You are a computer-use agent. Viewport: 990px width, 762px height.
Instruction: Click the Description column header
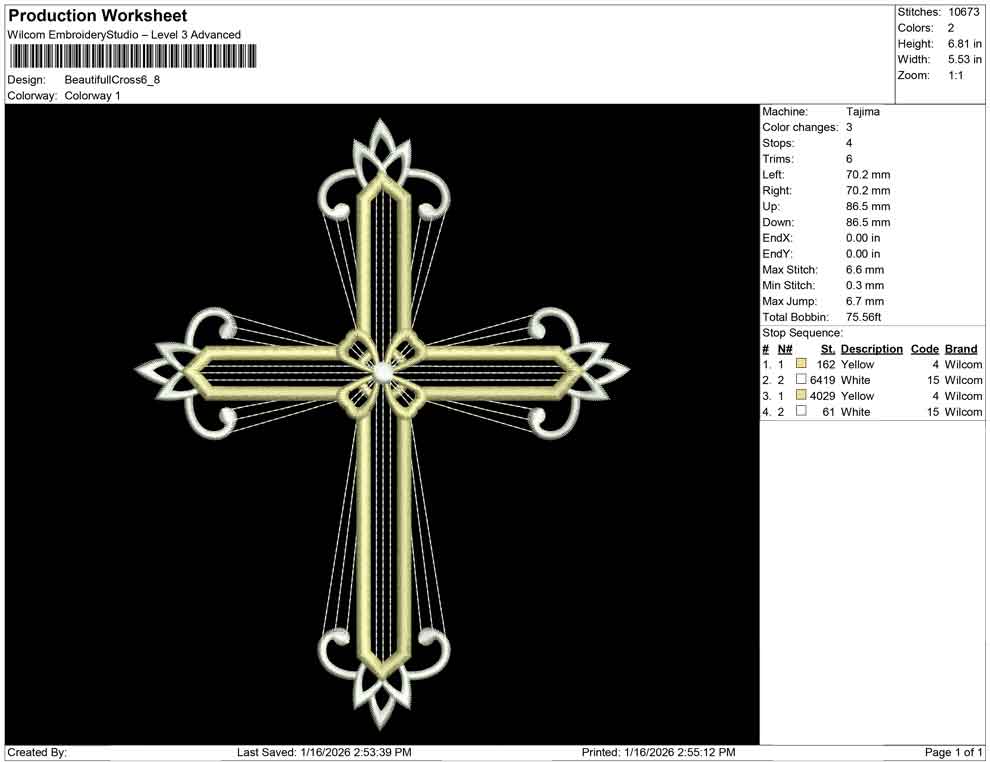tap(871, 348)
